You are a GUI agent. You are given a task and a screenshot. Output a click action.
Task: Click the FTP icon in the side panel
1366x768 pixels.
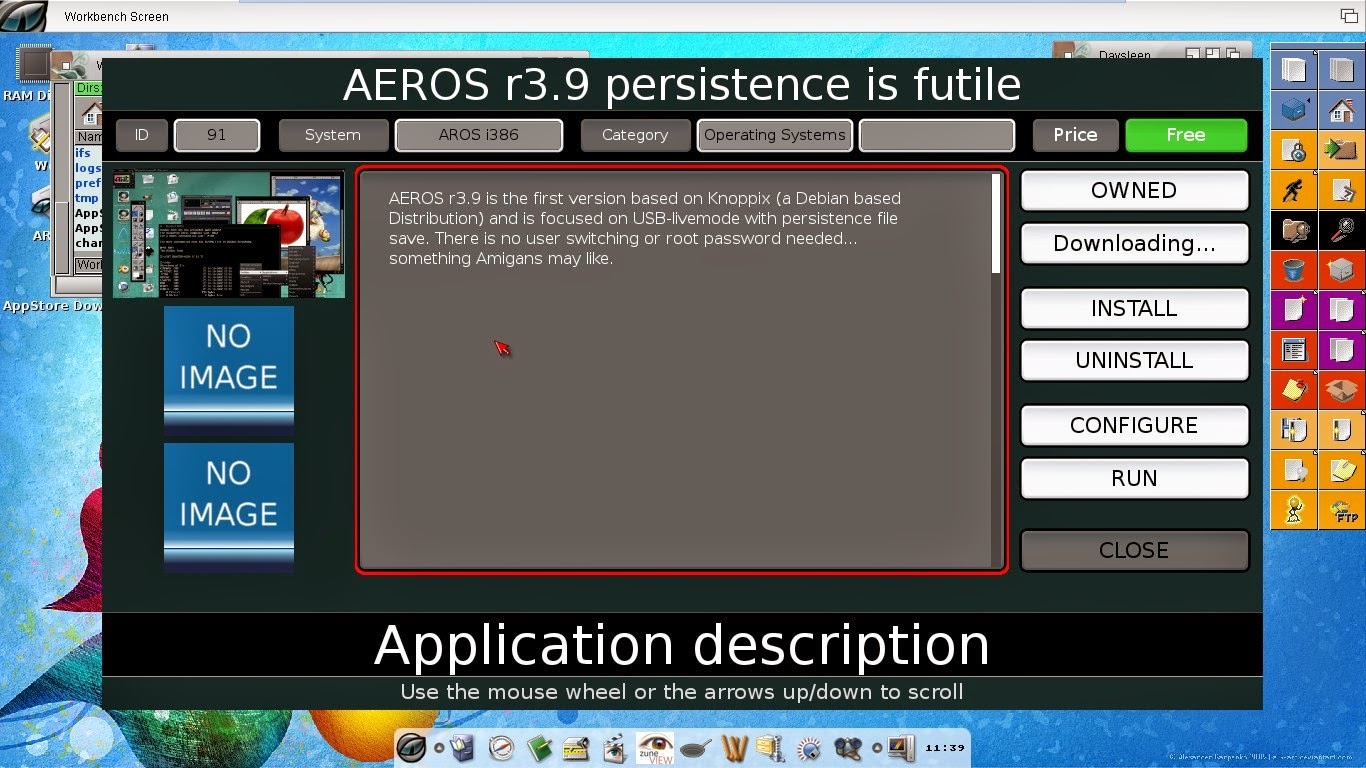click(1342, 510)
